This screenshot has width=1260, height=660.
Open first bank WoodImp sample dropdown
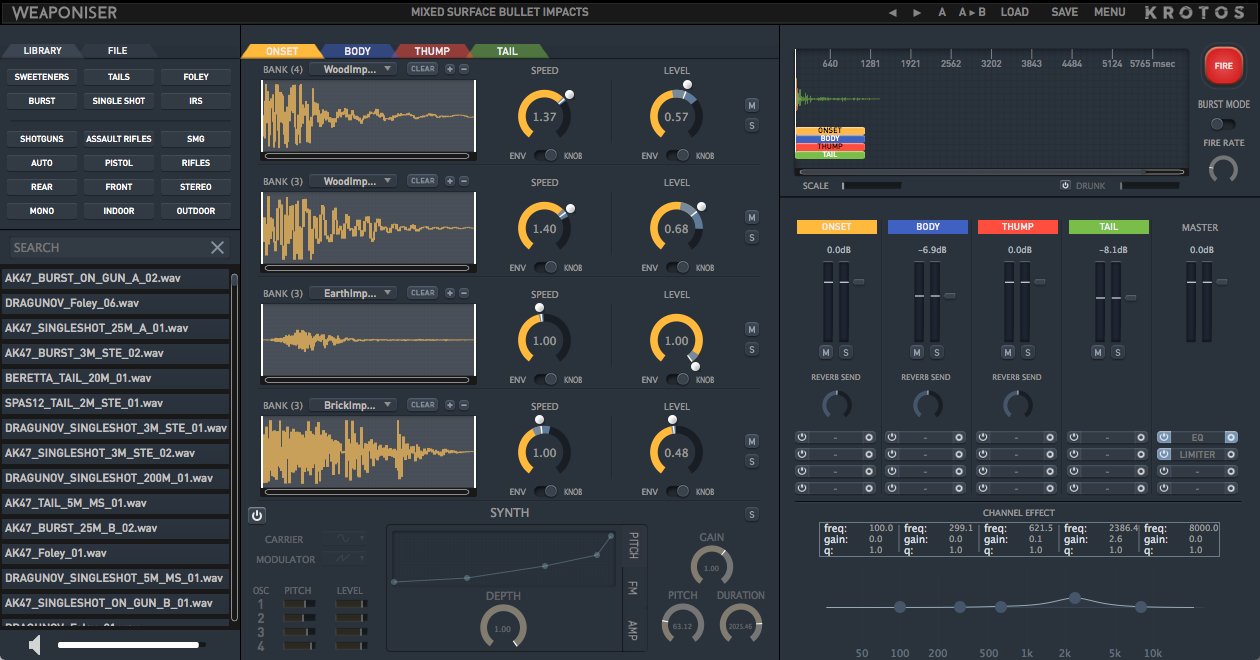(353, 69)
